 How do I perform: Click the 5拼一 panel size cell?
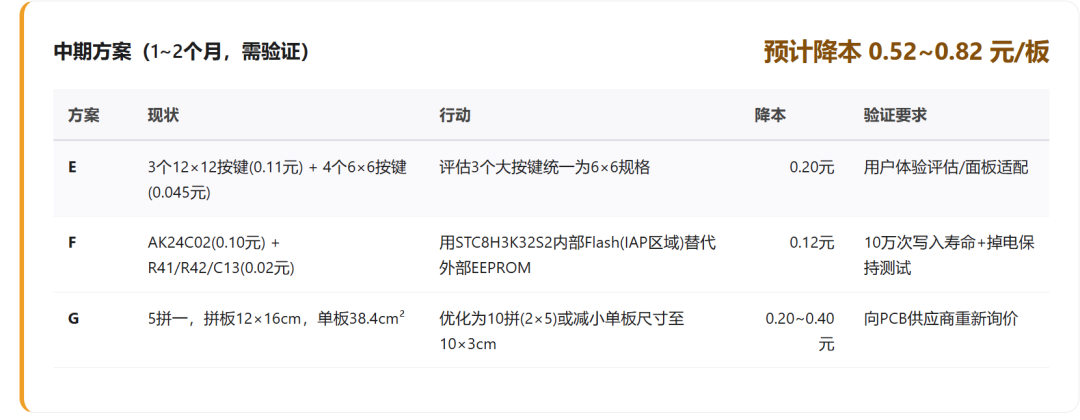pos(276,319)
